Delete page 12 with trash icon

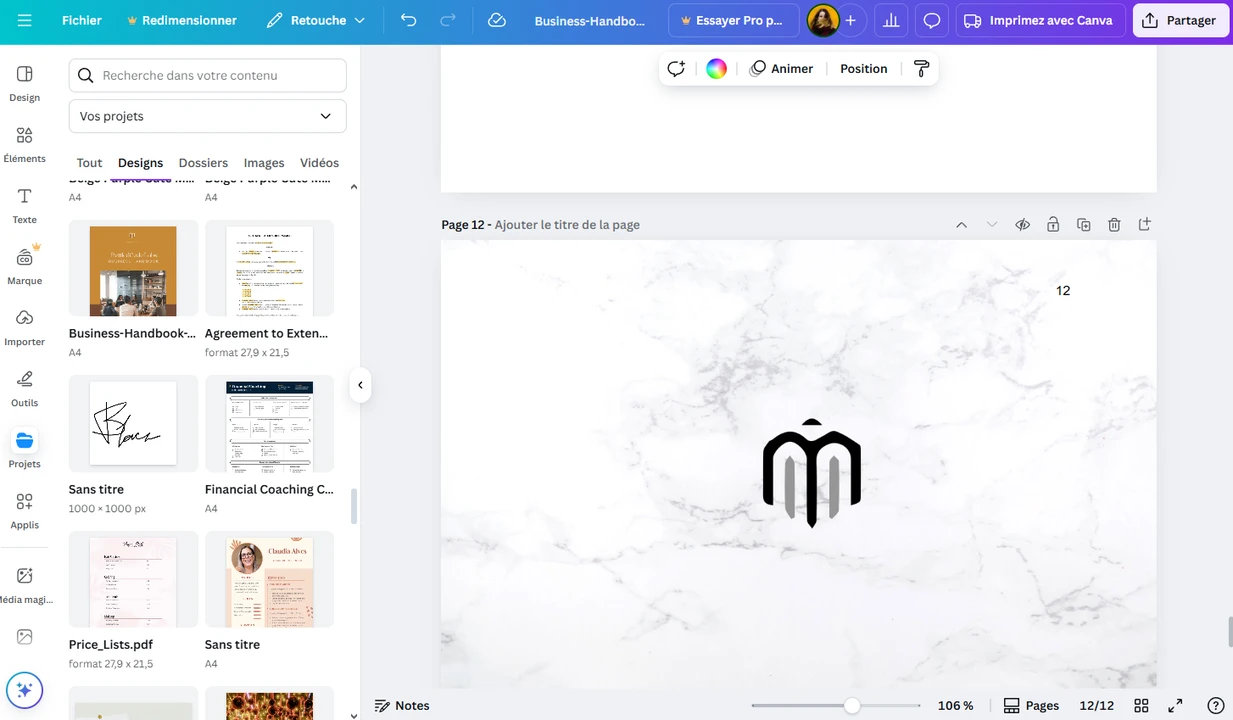coord(1114,225)
